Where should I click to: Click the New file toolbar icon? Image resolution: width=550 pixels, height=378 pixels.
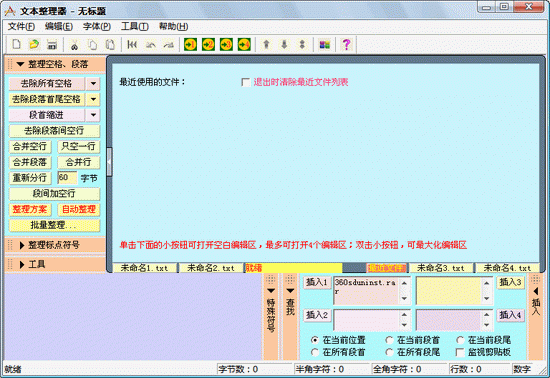(16, 45)
